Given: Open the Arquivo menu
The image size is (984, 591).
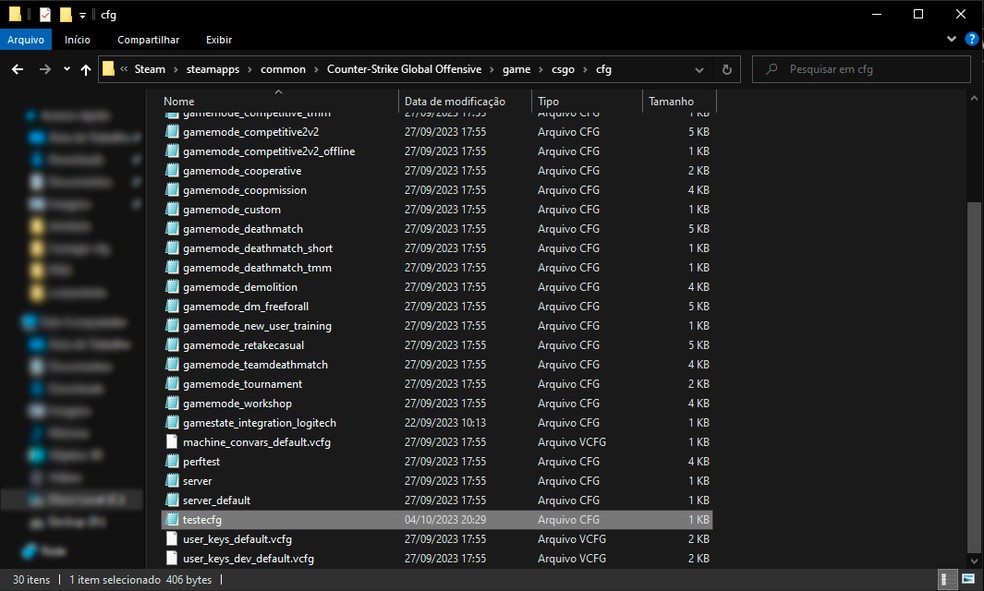Looking at the screenshot, I should [x=26, y=40].
